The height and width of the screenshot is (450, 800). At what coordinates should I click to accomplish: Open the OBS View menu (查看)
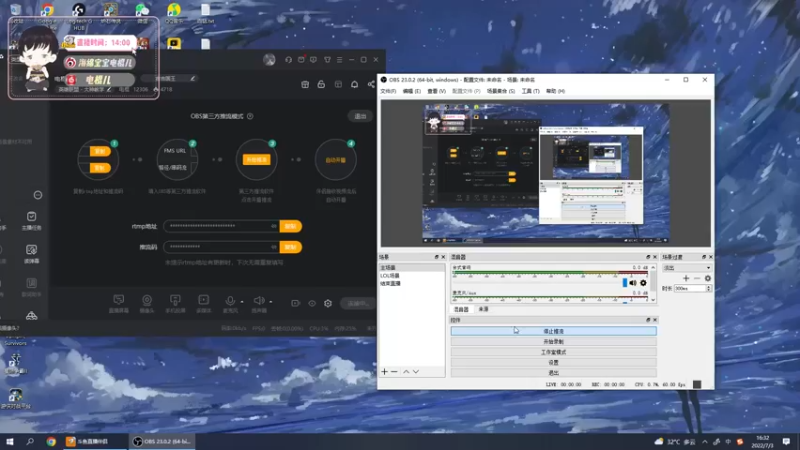[x=436, y=91]
